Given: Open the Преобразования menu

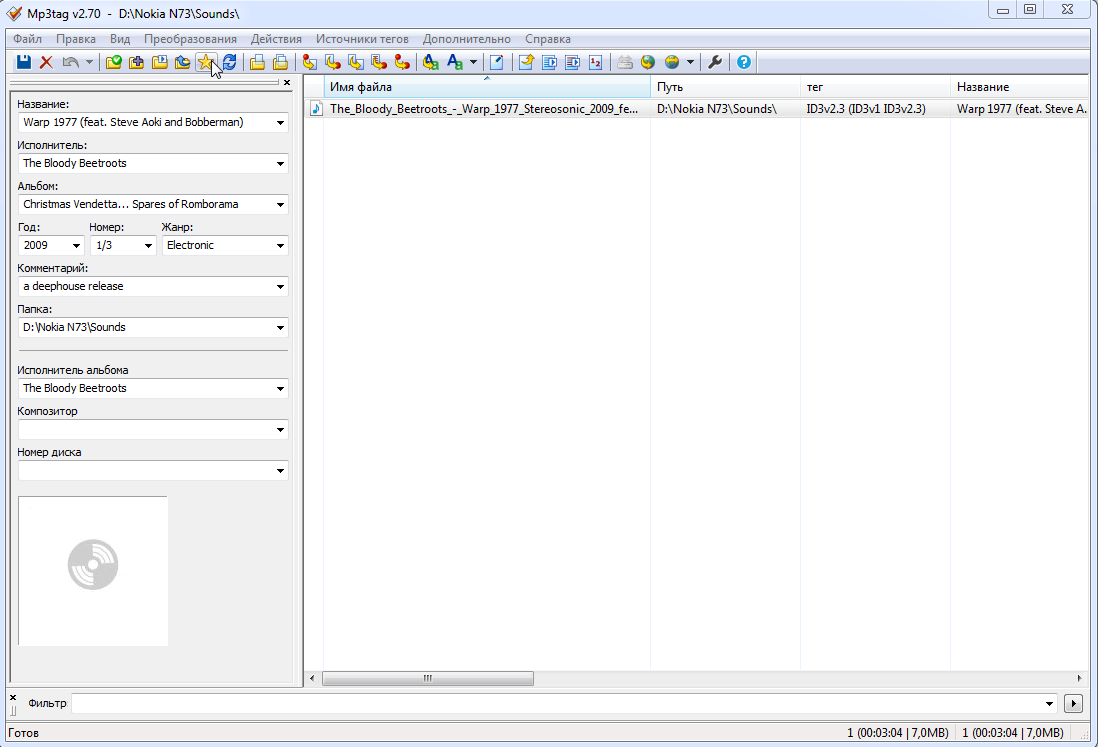Looking at the screenshot, I should click(190, 39).
